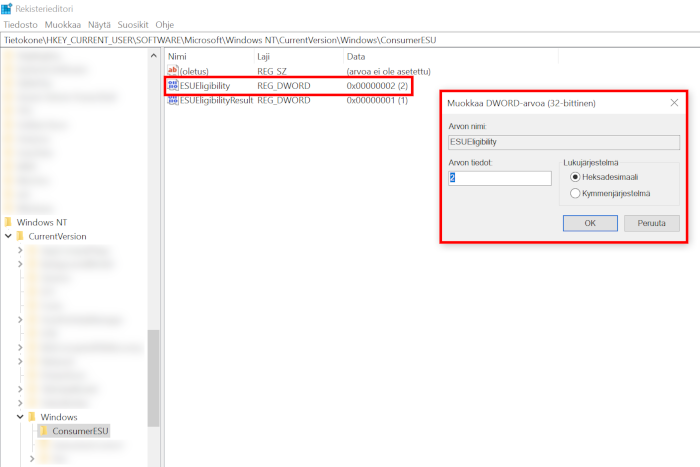700x467 pixels.
Task: Click the tree scroll-up arrow
Action: 154,56
